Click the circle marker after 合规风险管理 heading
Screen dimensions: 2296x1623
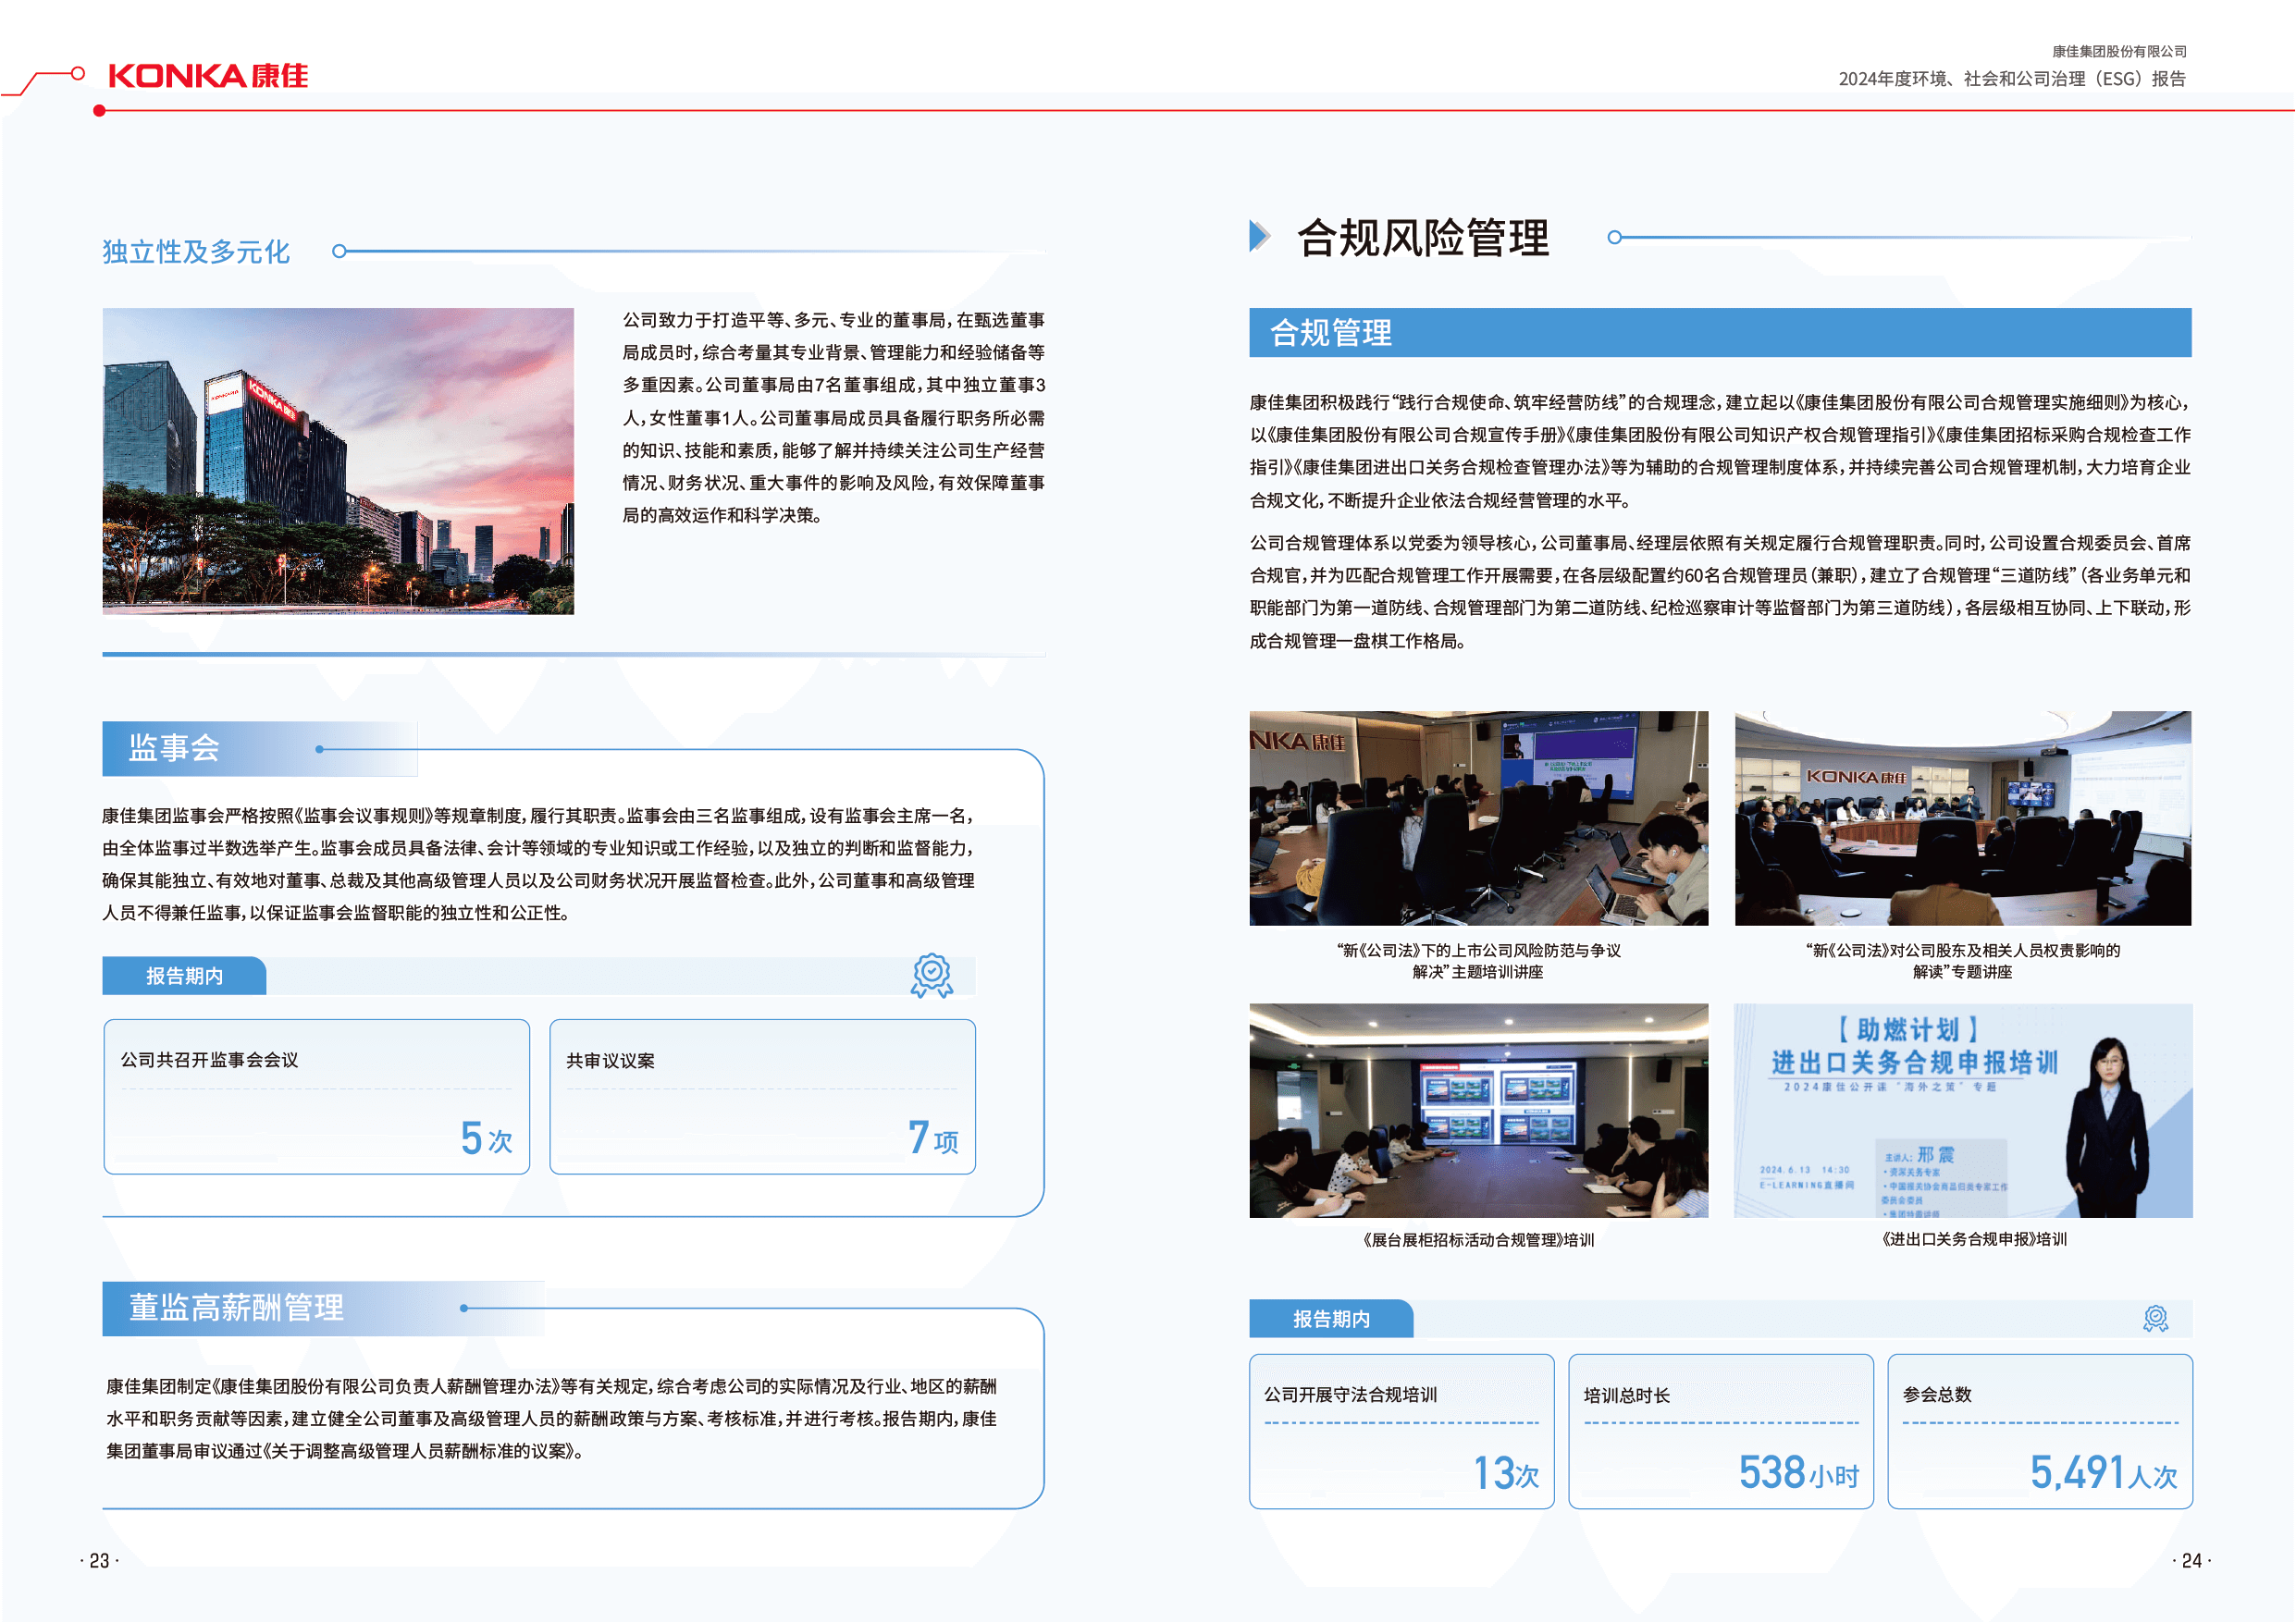click(1614, 237)
